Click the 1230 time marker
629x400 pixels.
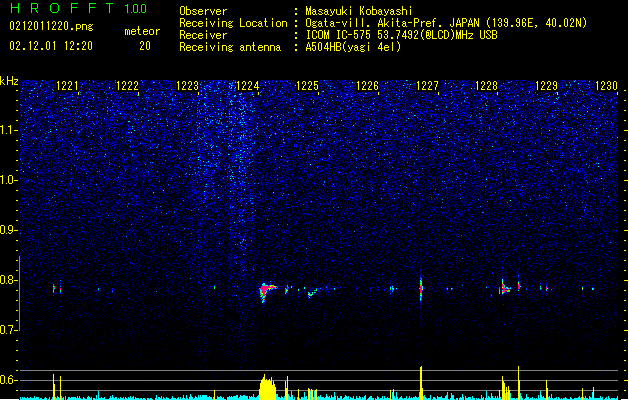click(x=606, y=85)
